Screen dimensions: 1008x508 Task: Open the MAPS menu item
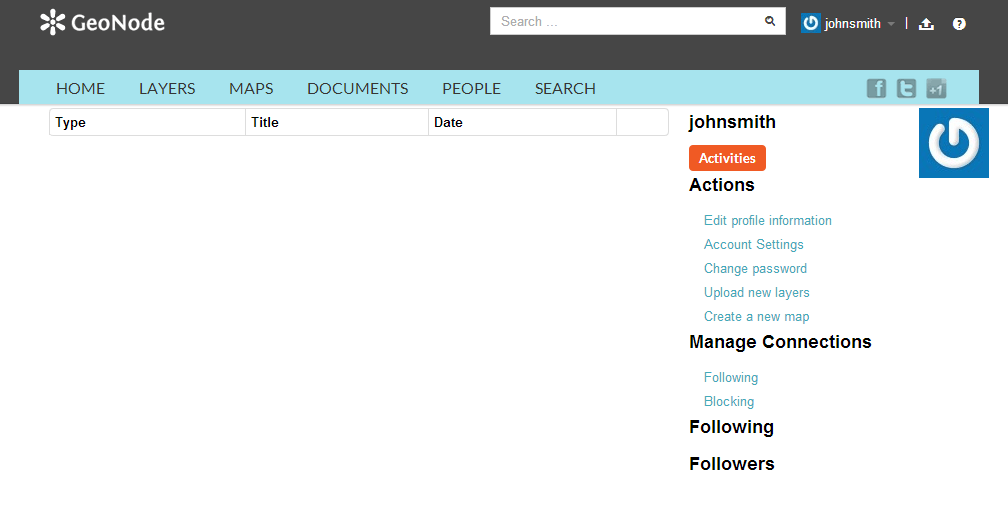[x=251, y=88]
